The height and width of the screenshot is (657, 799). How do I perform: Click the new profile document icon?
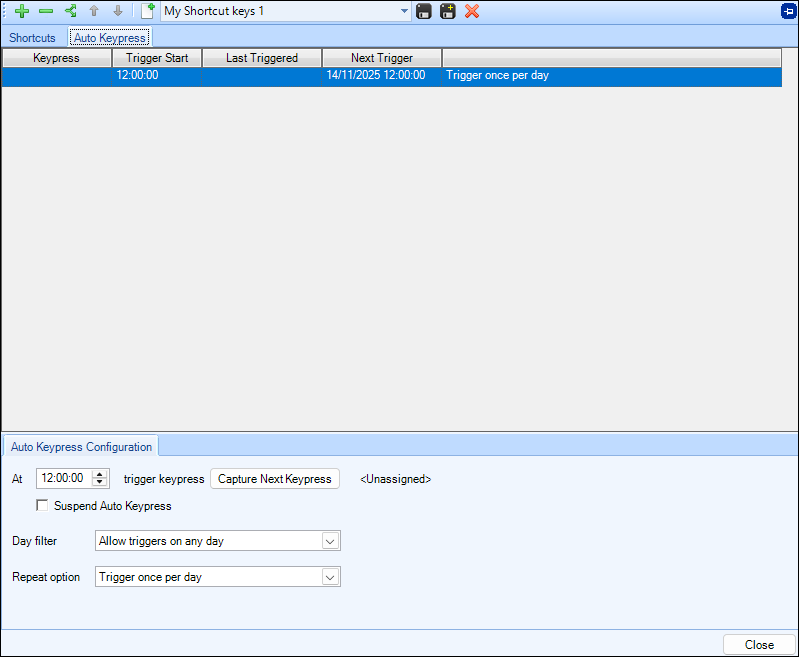point(148,11)
